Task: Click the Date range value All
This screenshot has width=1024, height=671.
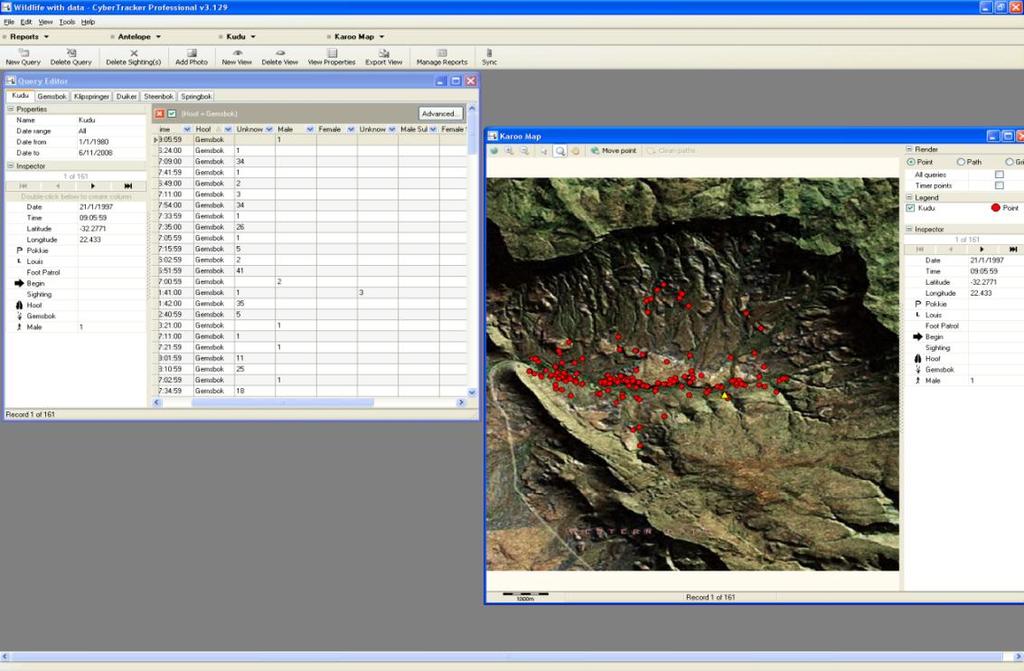Action: click(82, 131)
